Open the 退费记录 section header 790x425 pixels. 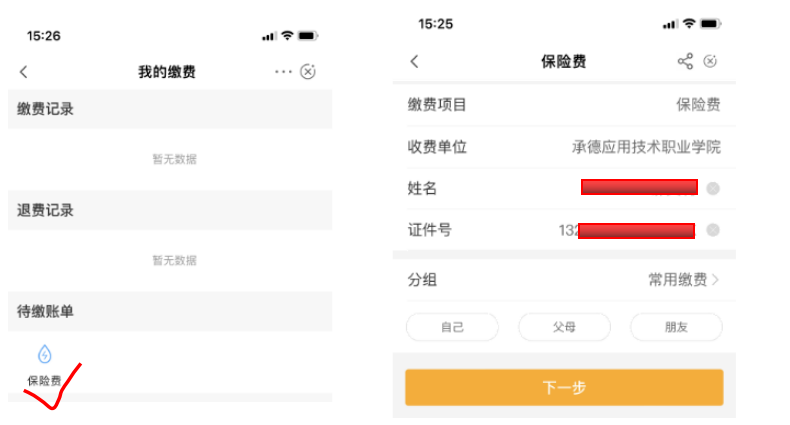46,210
